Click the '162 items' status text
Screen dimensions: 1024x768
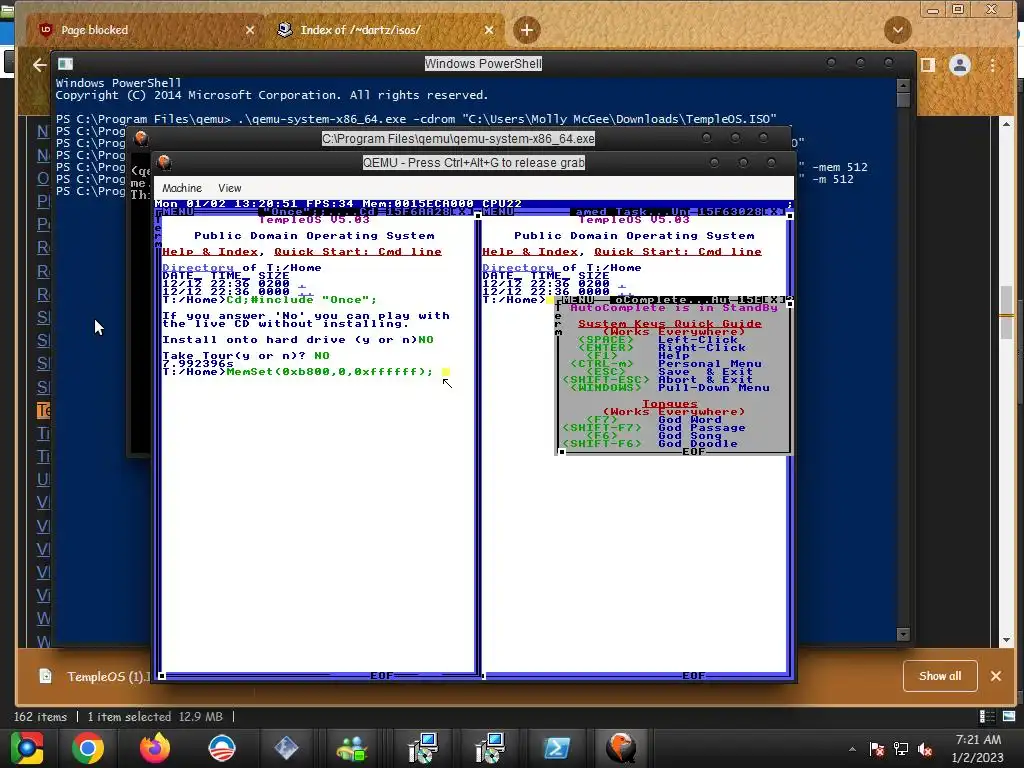pos(40,716)
